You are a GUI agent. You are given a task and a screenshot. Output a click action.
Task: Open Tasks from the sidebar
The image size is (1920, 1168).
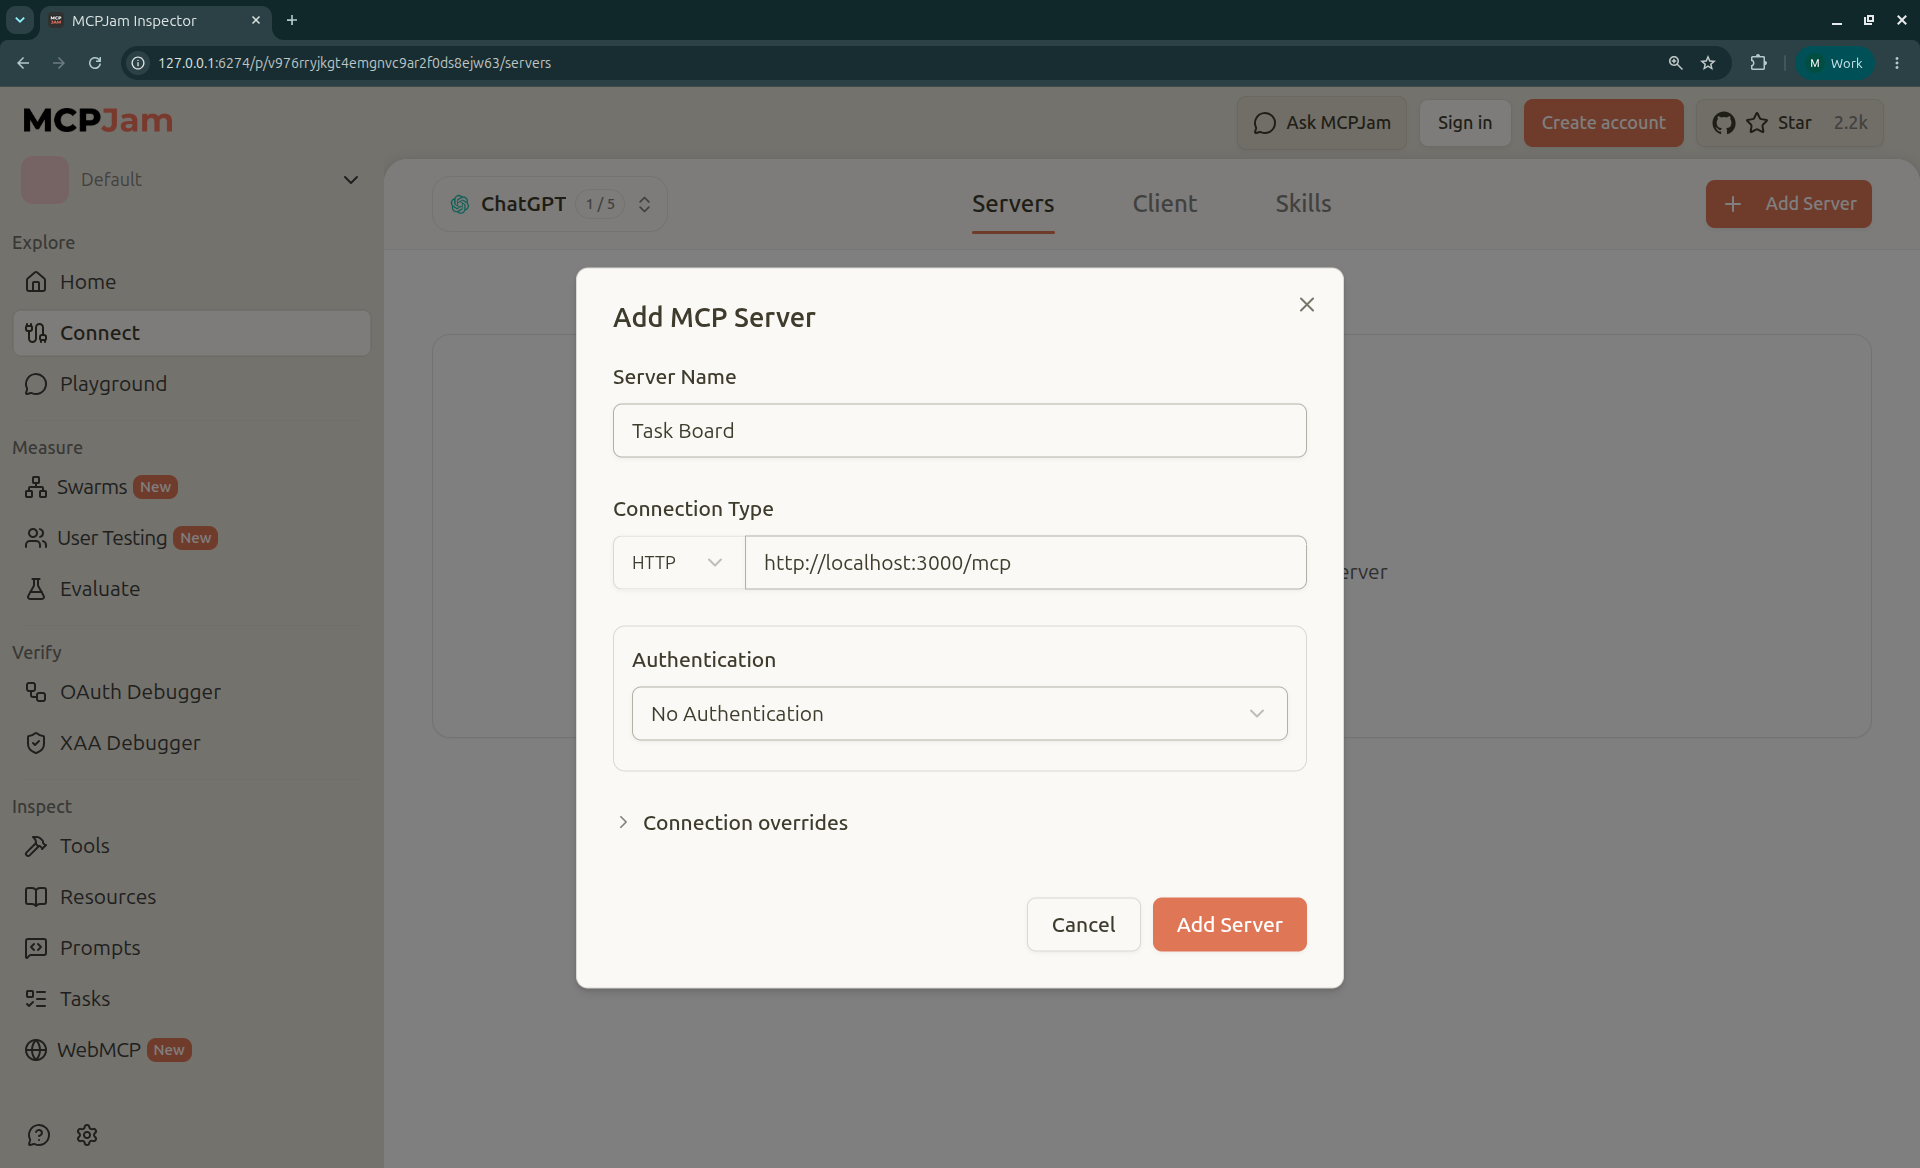[x=192, y=999]
